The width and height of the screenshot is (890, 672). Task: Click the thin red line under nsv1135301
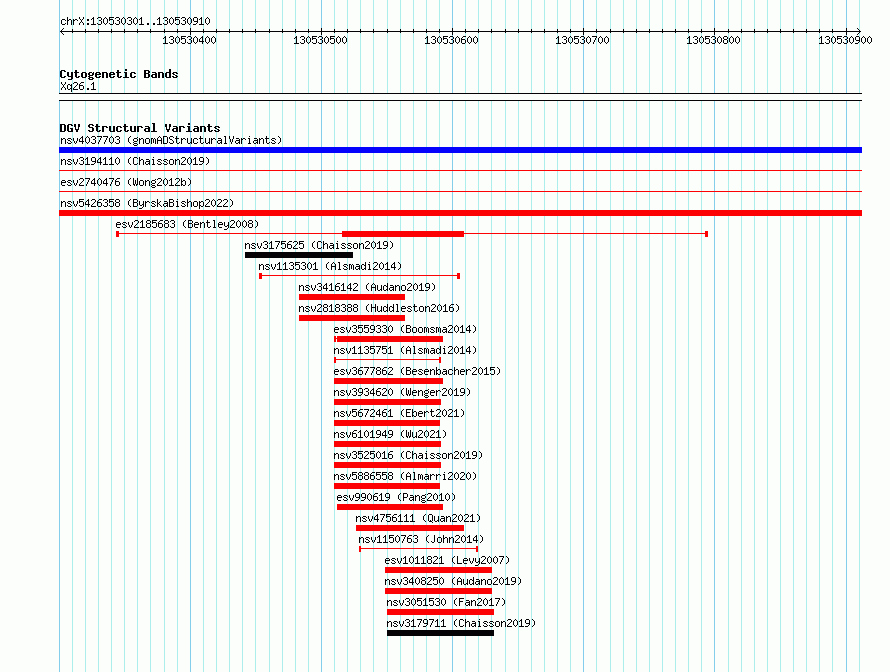click(359, 276)
